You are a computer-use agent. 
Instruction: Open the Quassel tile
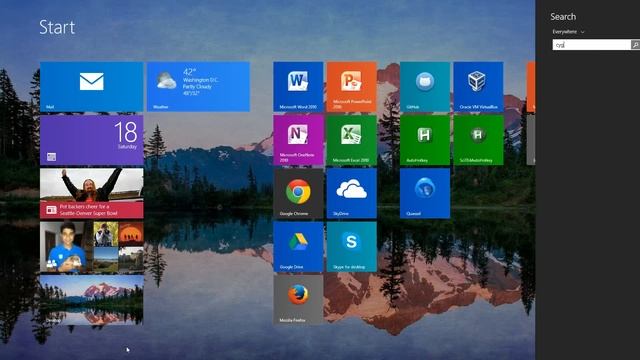[x=425, y=193]
